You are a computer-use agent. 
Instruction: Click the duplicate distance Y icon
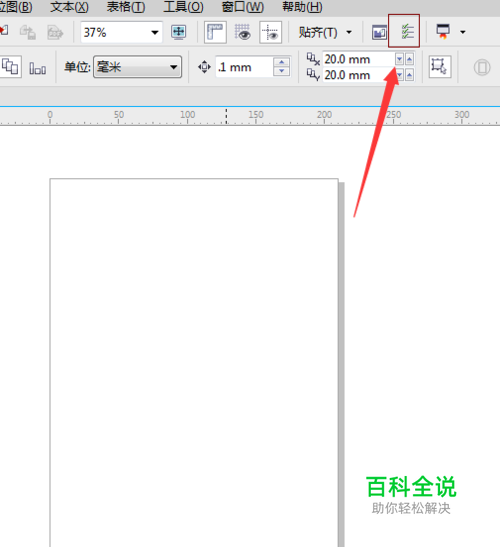click(313, 75)
